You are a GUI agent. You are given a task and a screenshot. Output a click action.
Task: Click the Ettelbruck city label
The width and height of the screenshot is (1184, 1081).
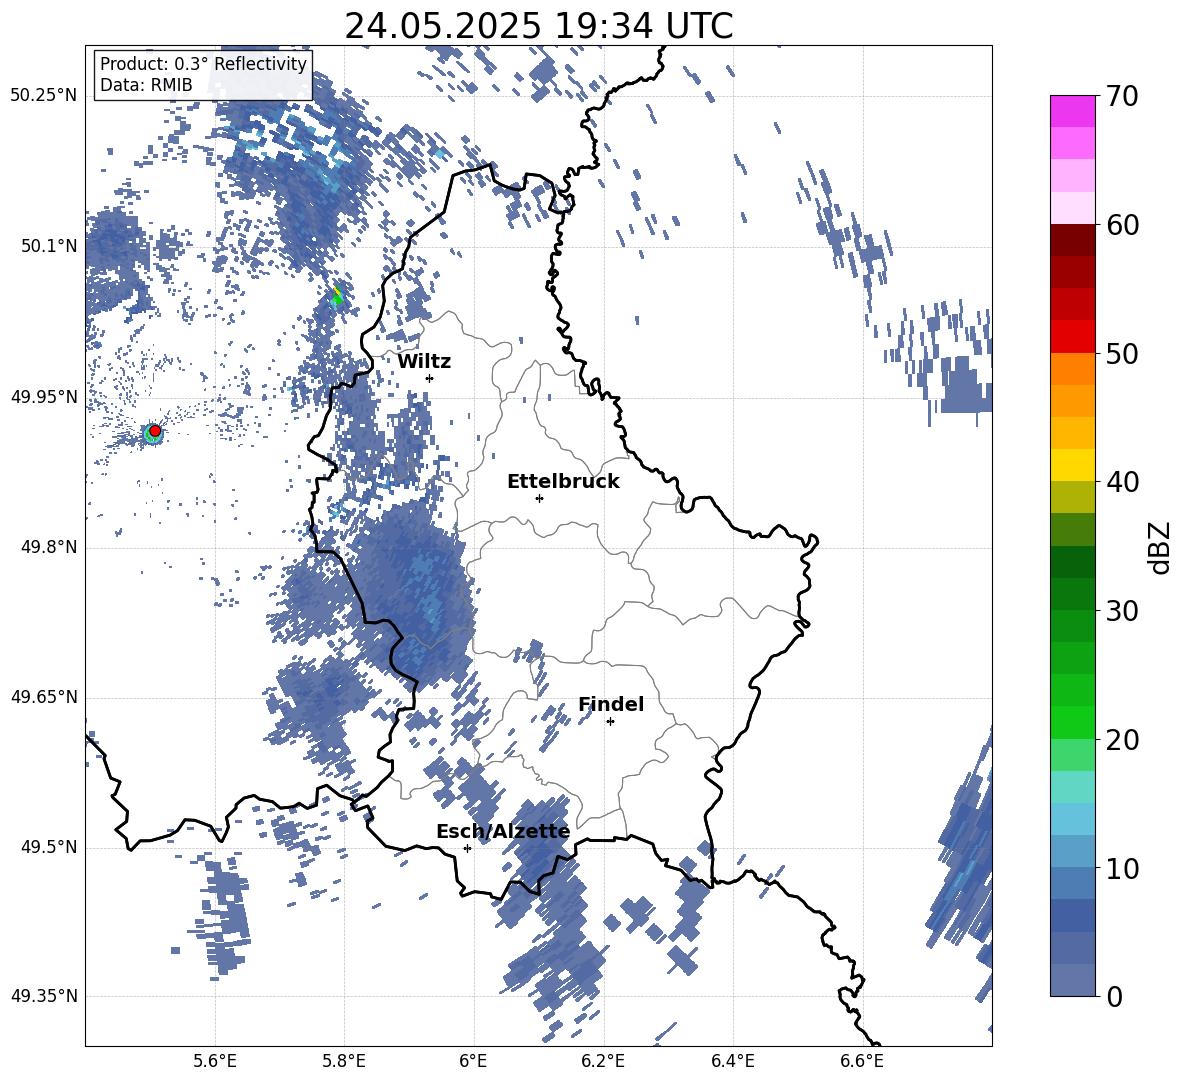[563, 482]
